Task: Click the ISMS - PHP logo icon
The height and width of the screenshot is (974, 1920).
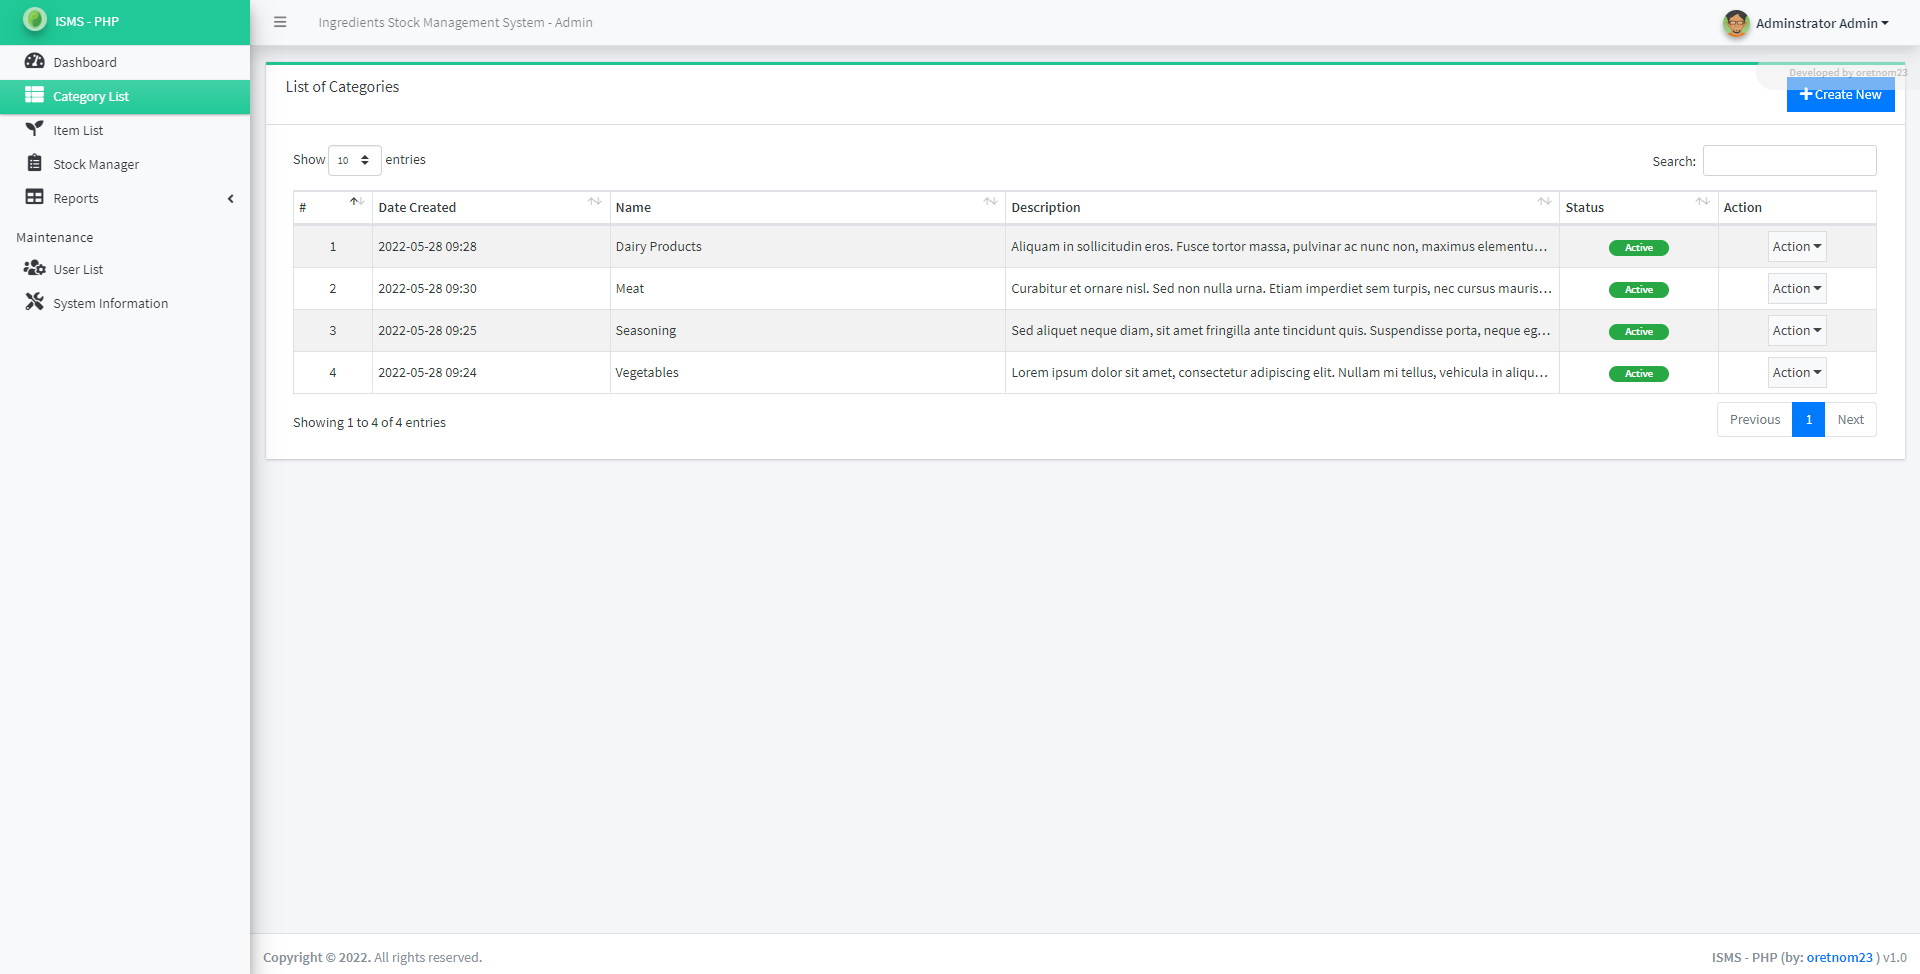Action: point(35,19)
